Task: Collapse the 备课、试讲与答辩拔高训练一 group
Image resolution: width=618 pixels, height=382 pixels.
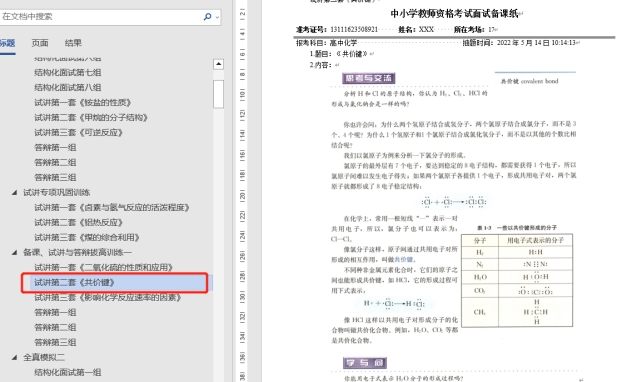Action: pos(14,252)
